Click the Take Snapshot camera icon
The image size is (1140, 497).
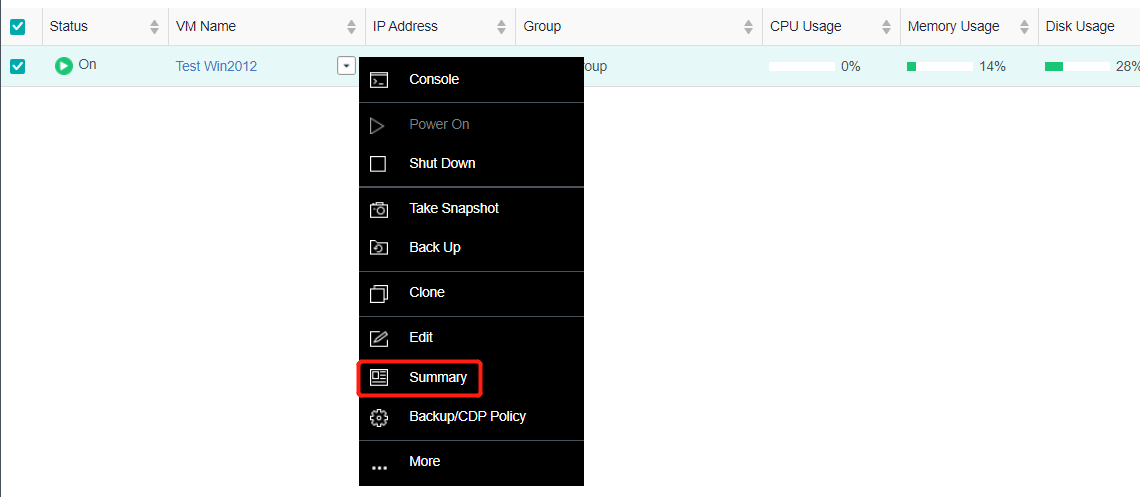pyautogui.click(x=379, y=209)
